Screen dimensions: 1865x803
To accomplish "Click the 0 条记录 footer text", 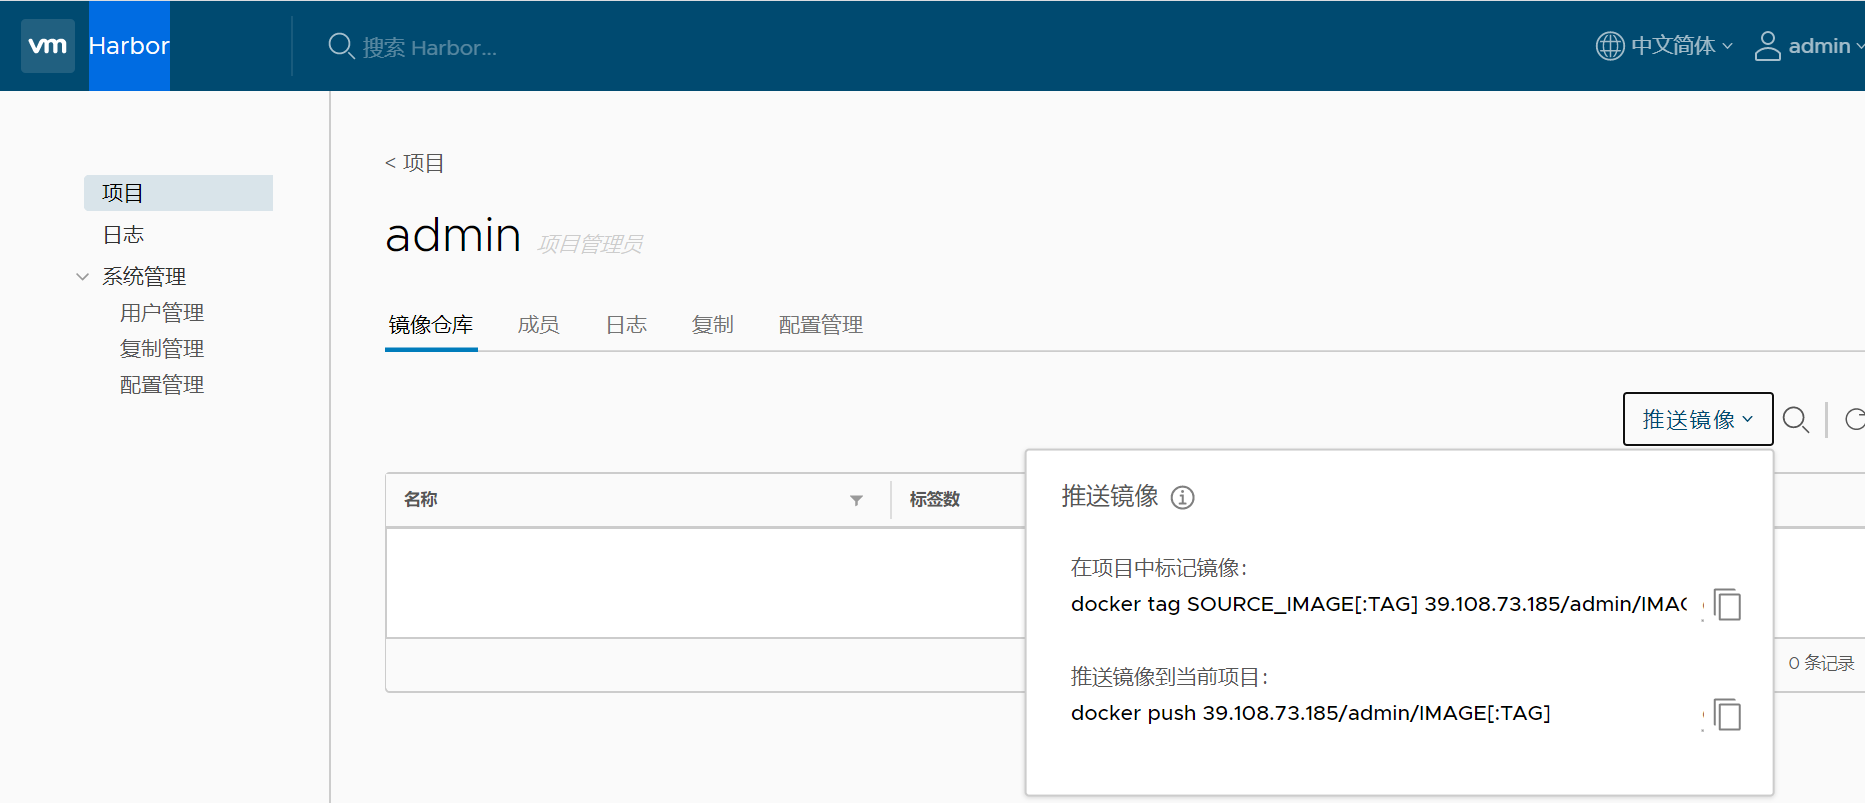I will (x=1821, y=663).
